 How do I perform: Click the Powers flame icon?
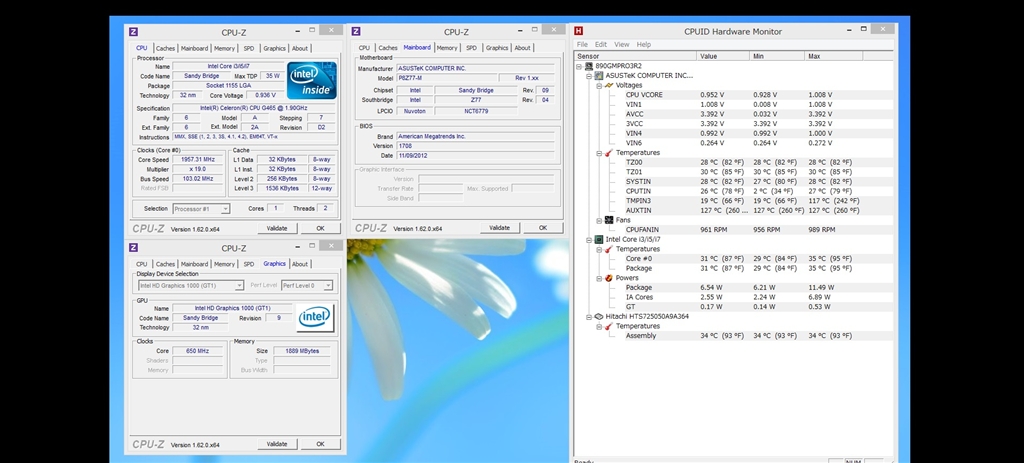click(609, 278)
